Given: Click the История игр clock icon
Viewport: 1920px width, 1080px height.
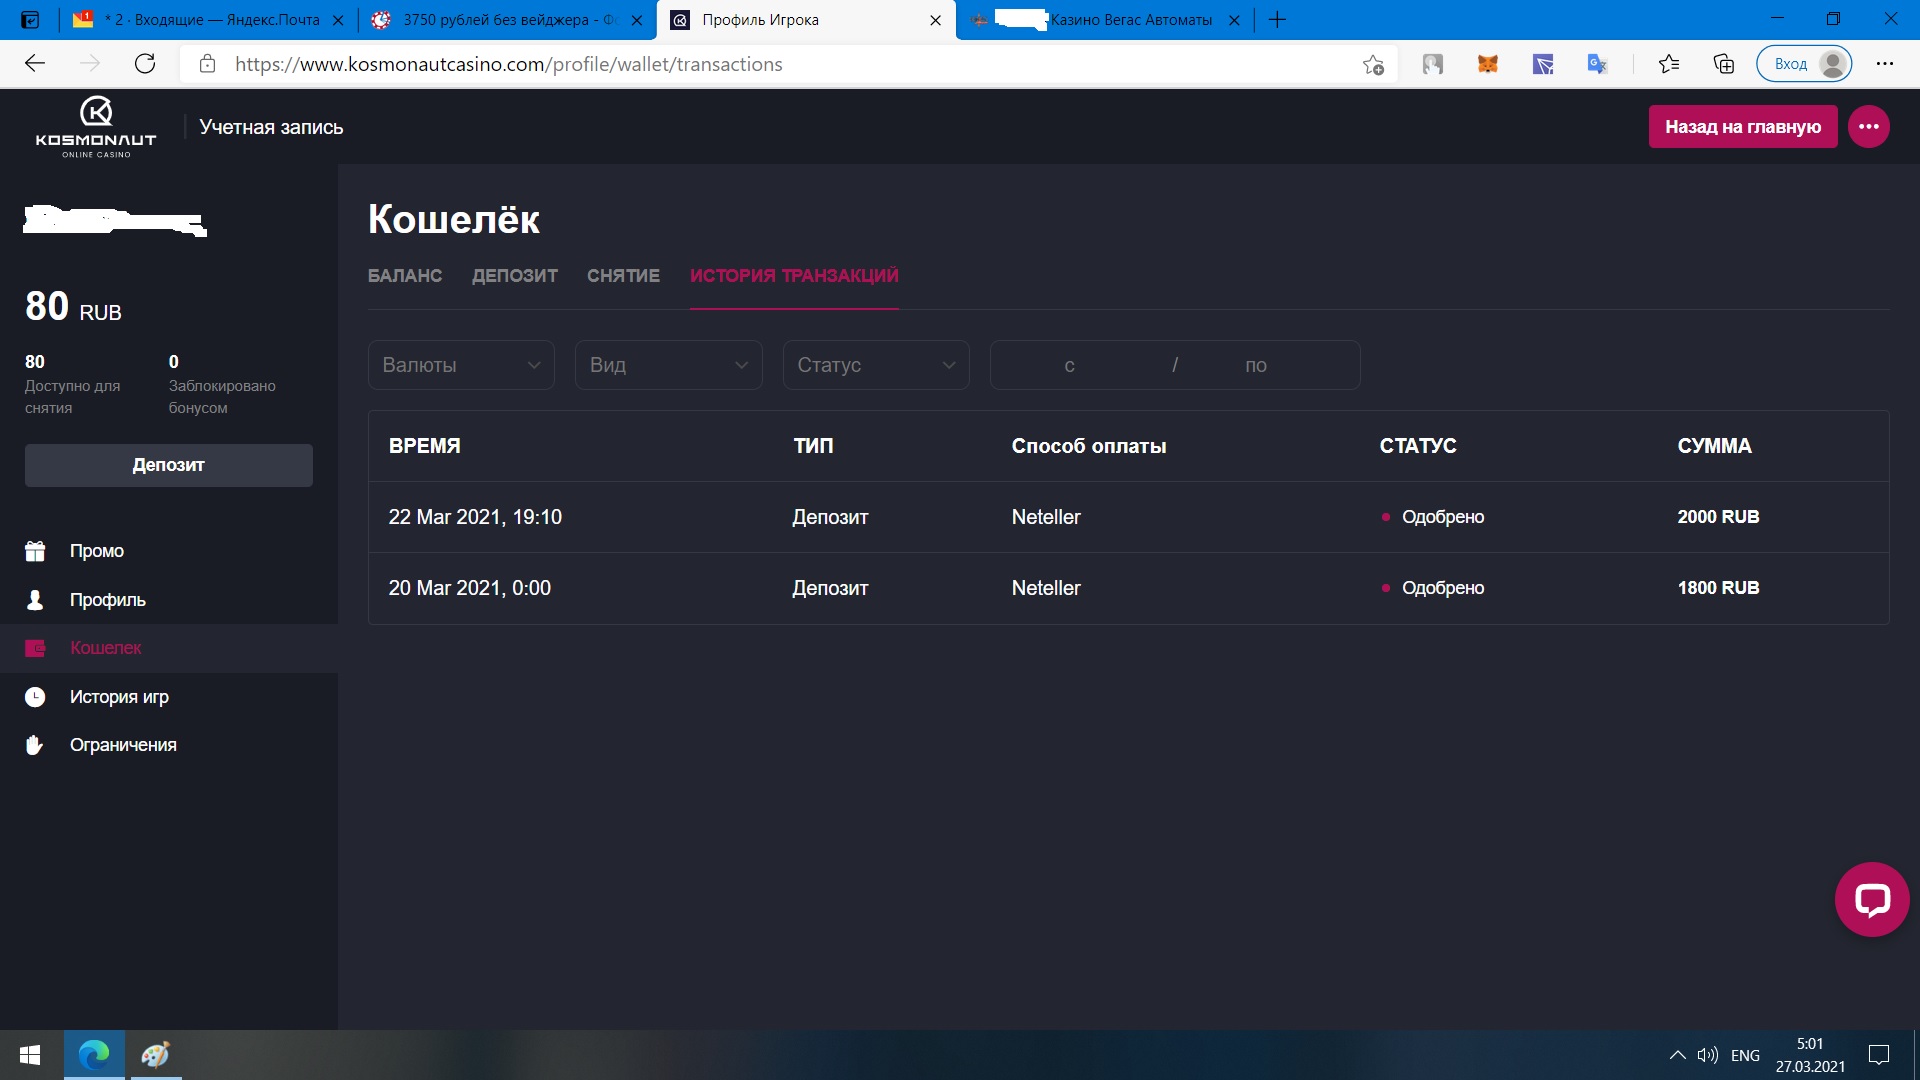Looking at the screenshot, I should click(x=35, y=697).
